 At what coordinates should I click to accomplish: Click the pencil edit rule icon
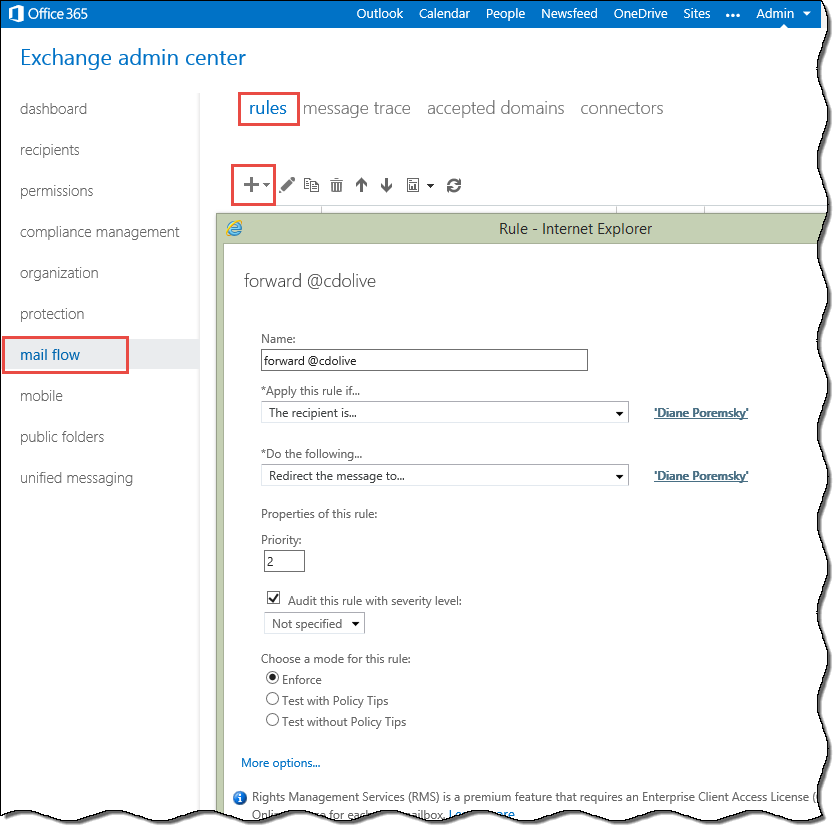point(287,185)
